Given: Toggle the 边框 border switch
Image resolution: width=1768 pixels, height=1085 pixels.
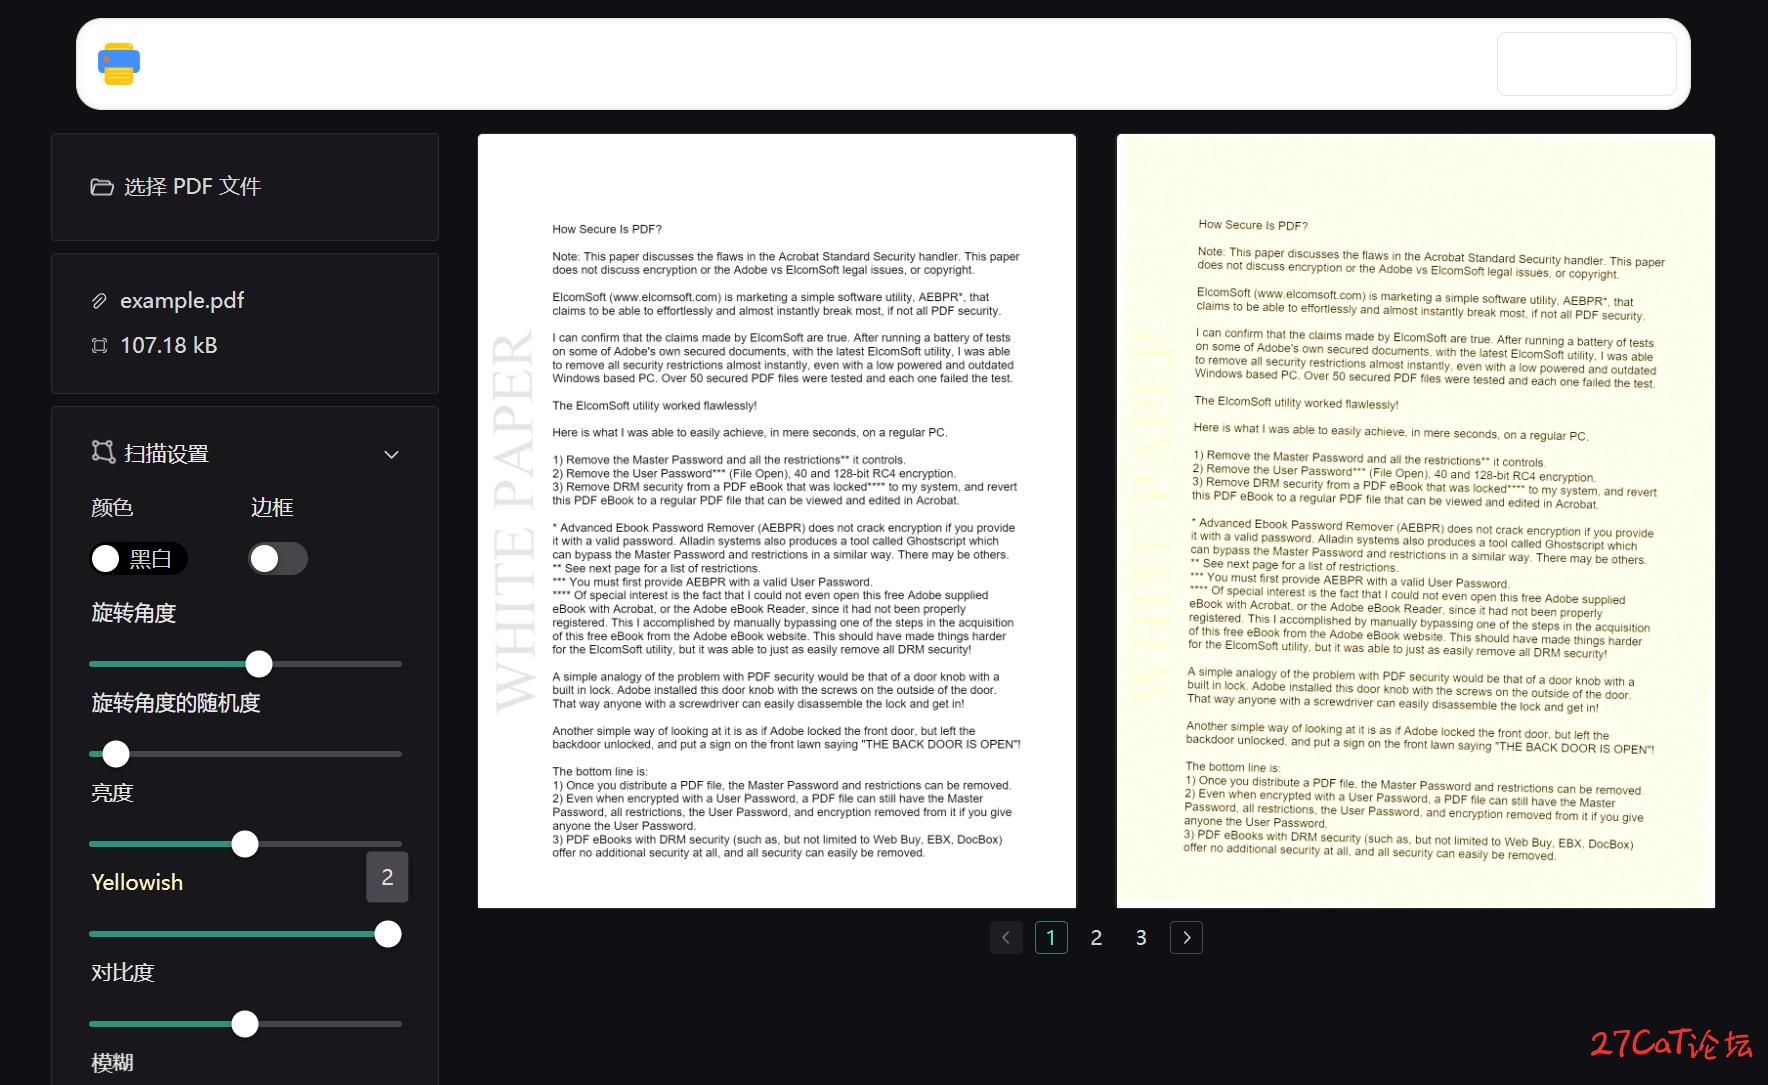Looking at the screenshot, I should pyautogui.click(x=278, y=559).
